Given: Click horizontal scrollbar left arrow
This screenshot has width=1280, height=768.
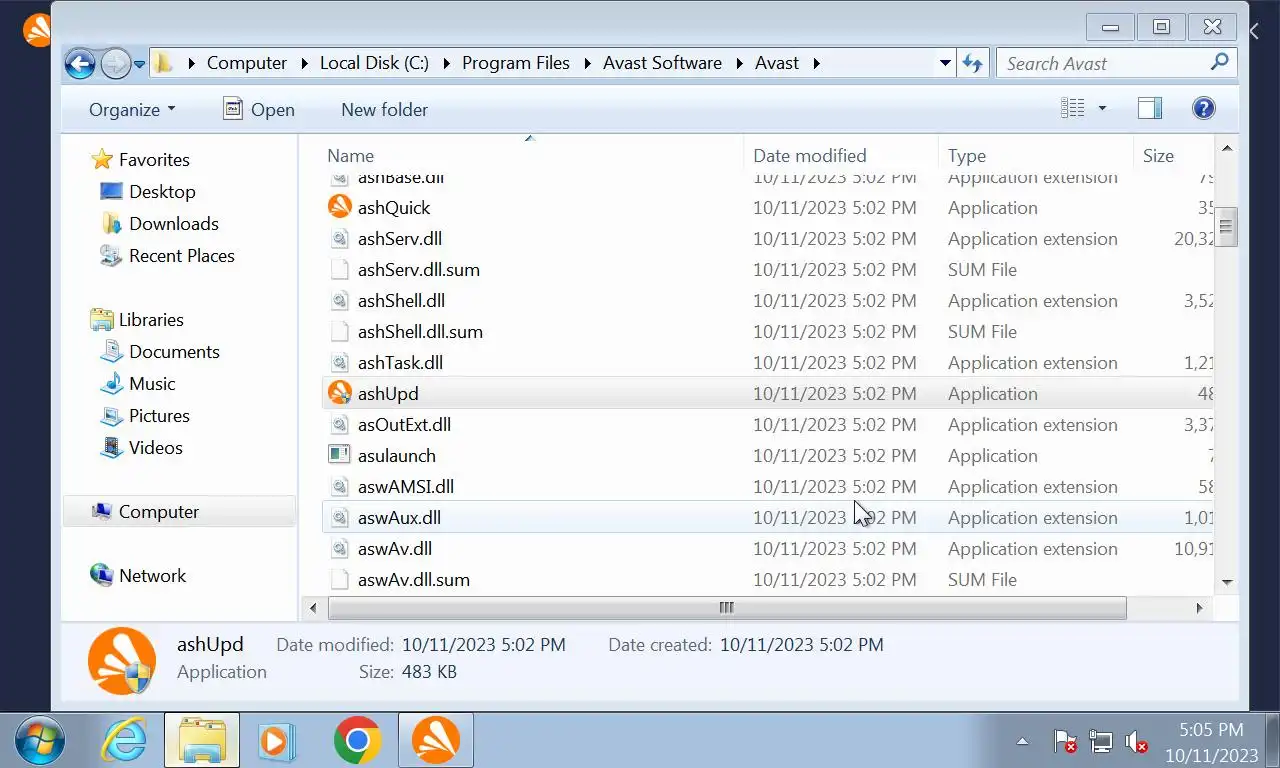Looking at the screenshot, I should click(x=313, y=607).
